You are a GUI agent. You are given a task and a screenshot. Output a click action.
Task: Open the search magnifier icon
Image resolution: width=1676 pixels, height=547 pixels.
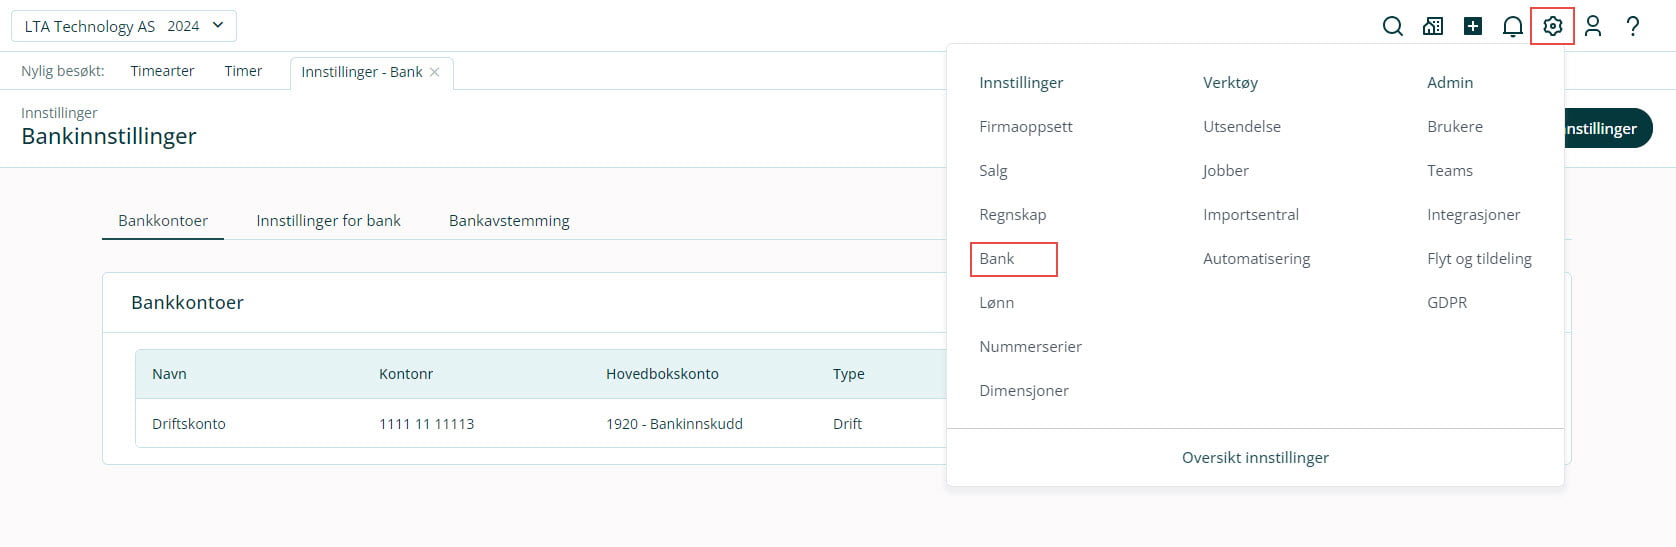click(x=1392, y=27)
